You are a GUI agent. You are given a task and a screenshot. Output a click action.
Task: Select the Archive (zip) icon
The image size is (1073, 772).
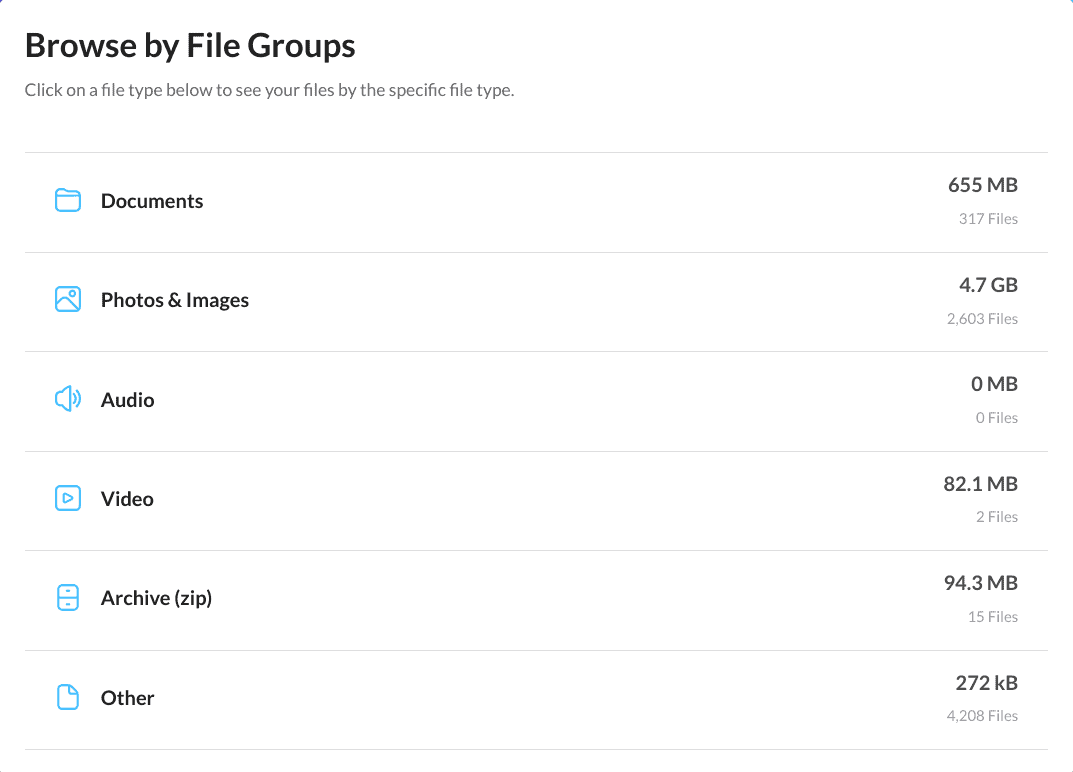click(x=67, y=597)
